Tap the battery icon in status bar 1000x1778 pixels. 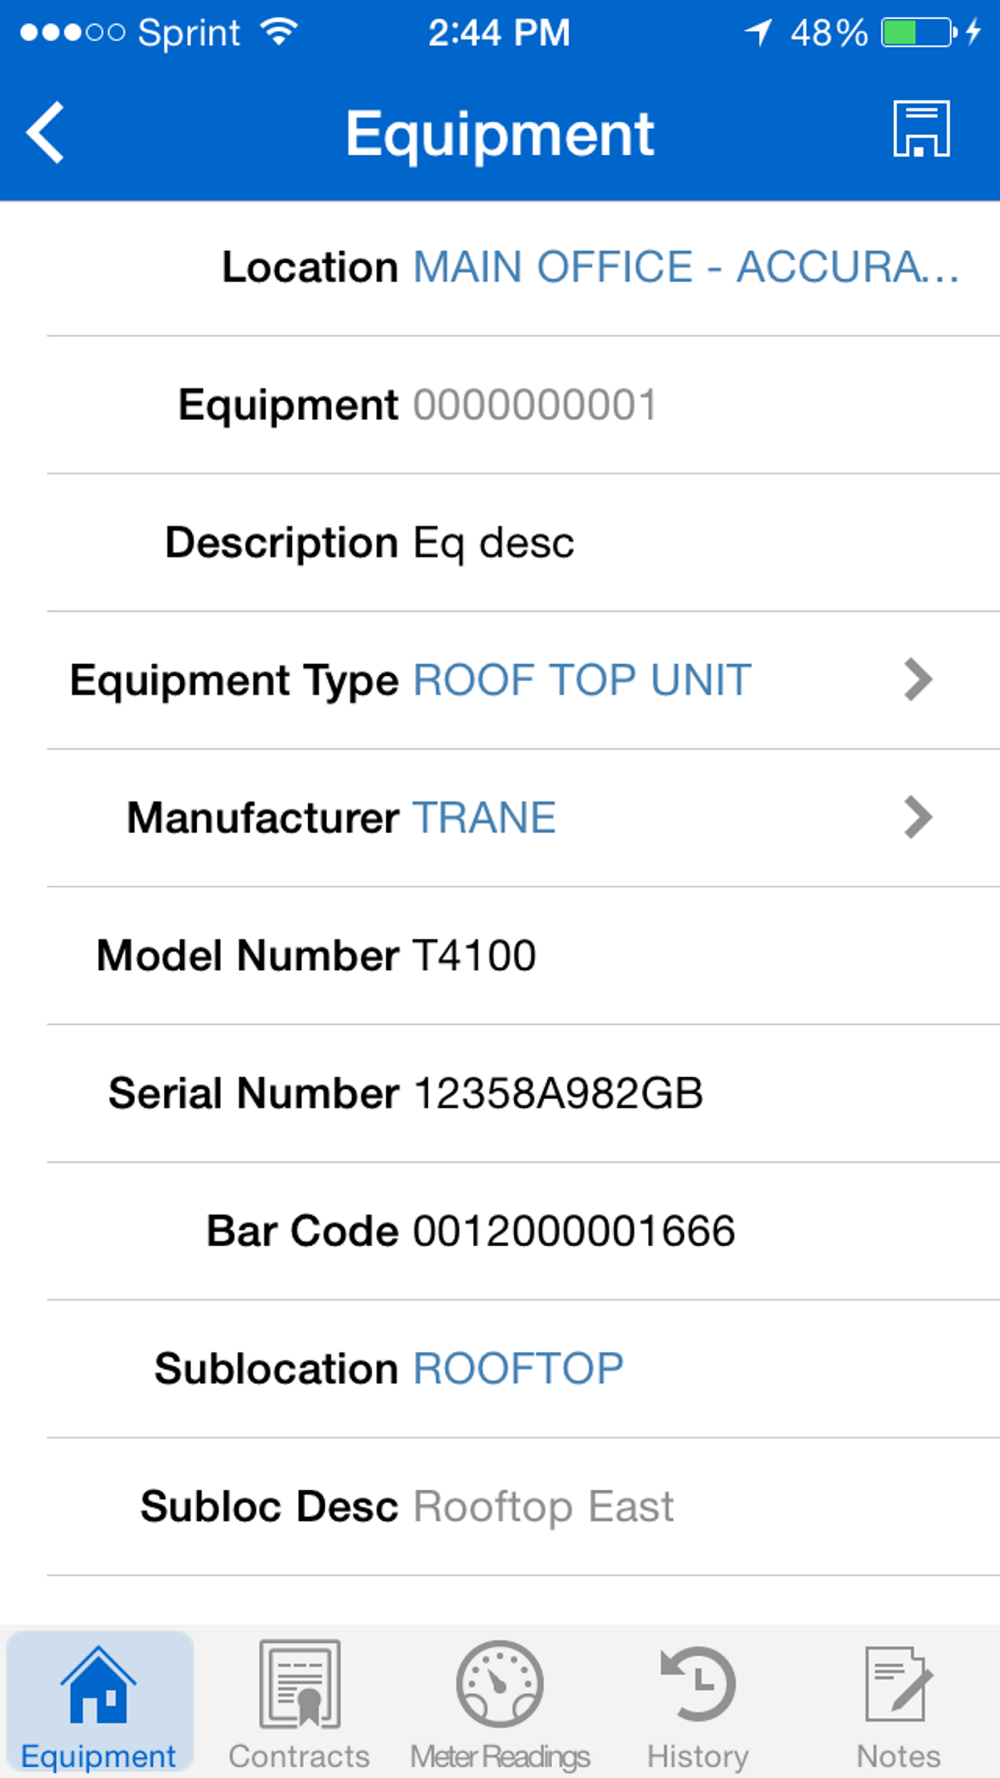(919, 32)
